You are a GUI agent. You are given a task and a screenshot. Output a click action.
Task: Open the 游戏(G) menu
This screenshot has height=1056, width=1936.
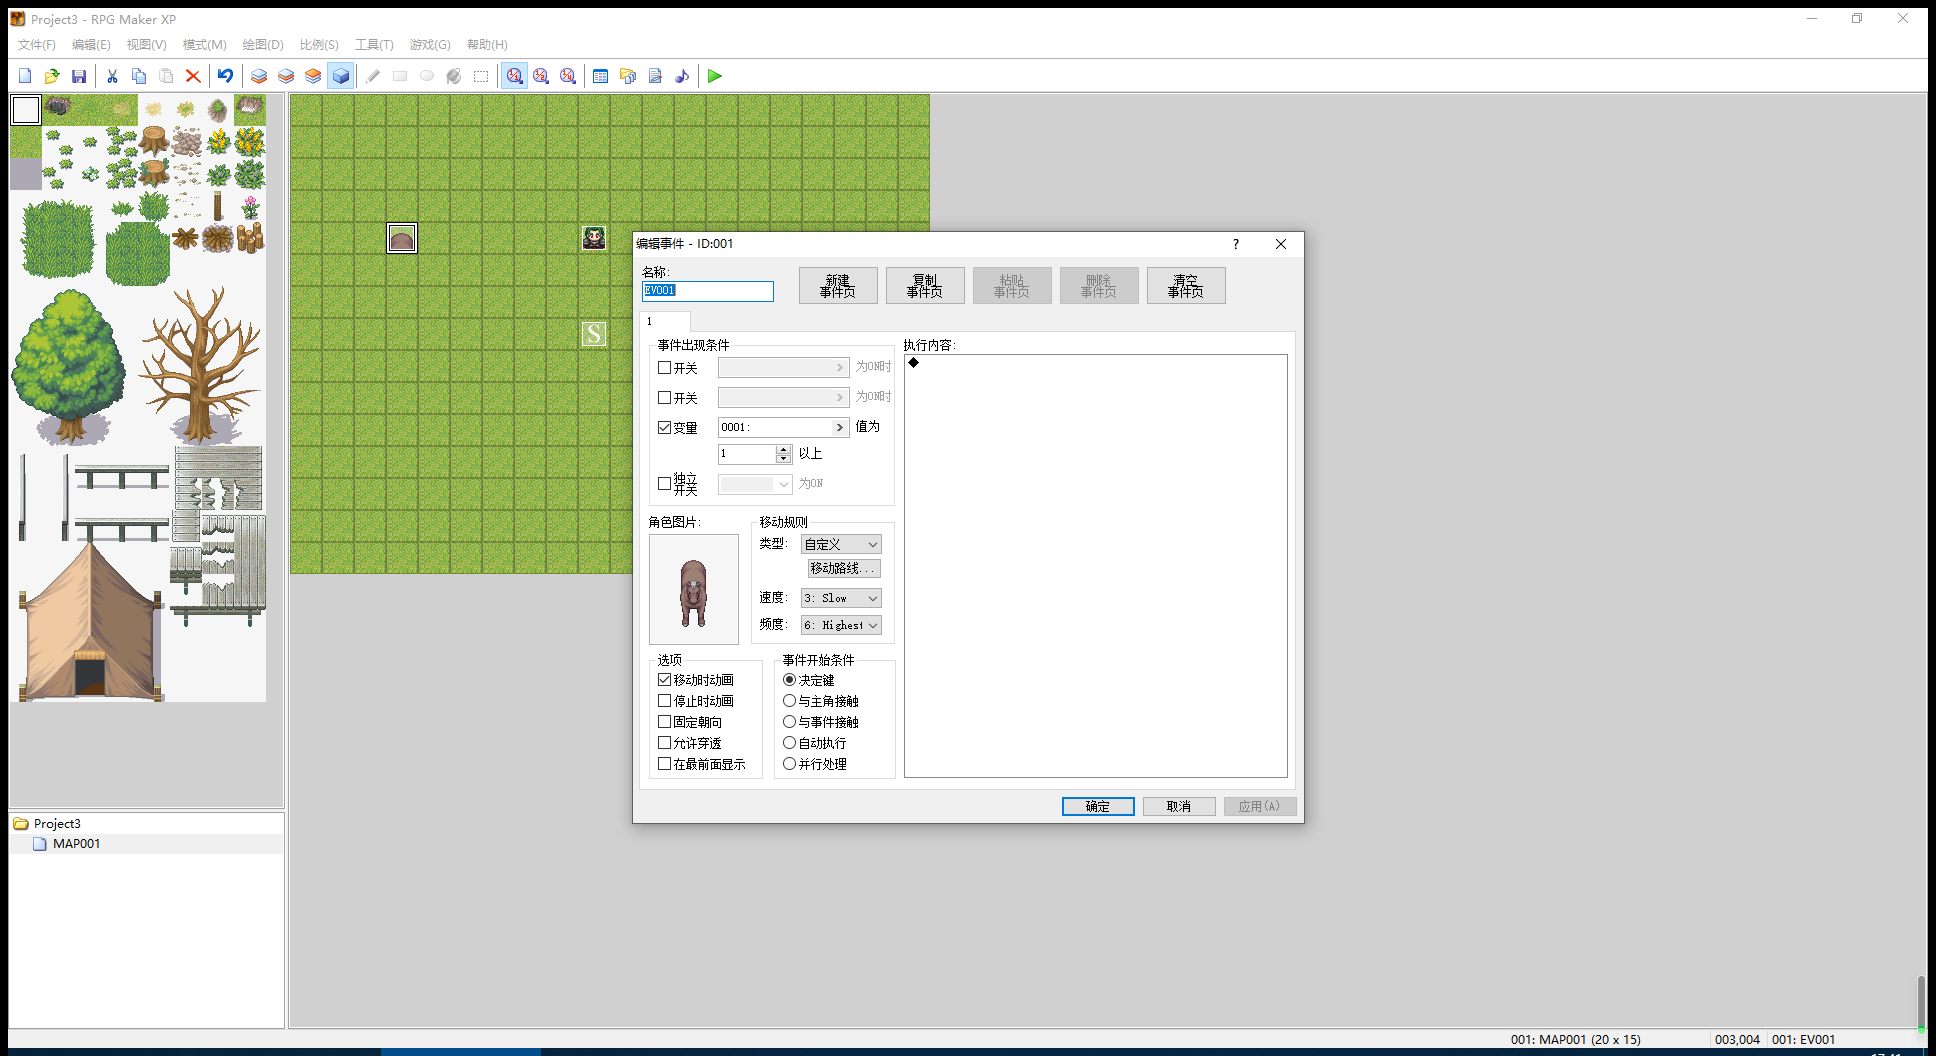(430, 45)
